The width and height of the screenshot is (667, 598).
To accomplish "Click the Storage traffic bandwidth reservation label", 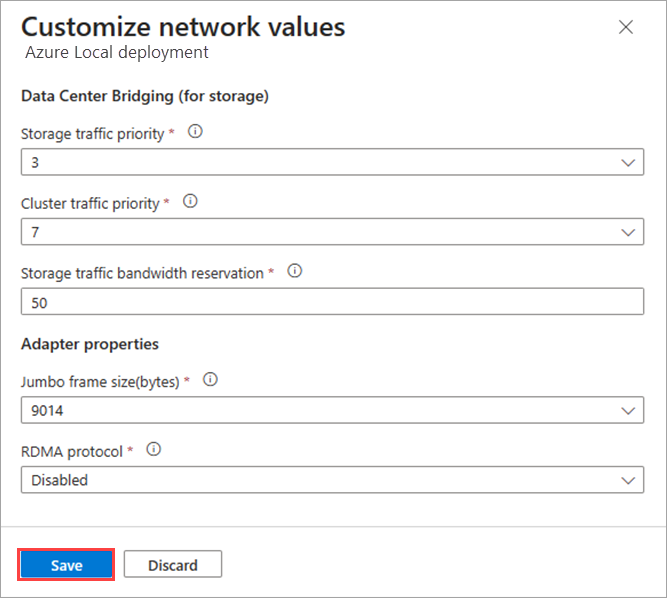I will (x=142, y=272).
